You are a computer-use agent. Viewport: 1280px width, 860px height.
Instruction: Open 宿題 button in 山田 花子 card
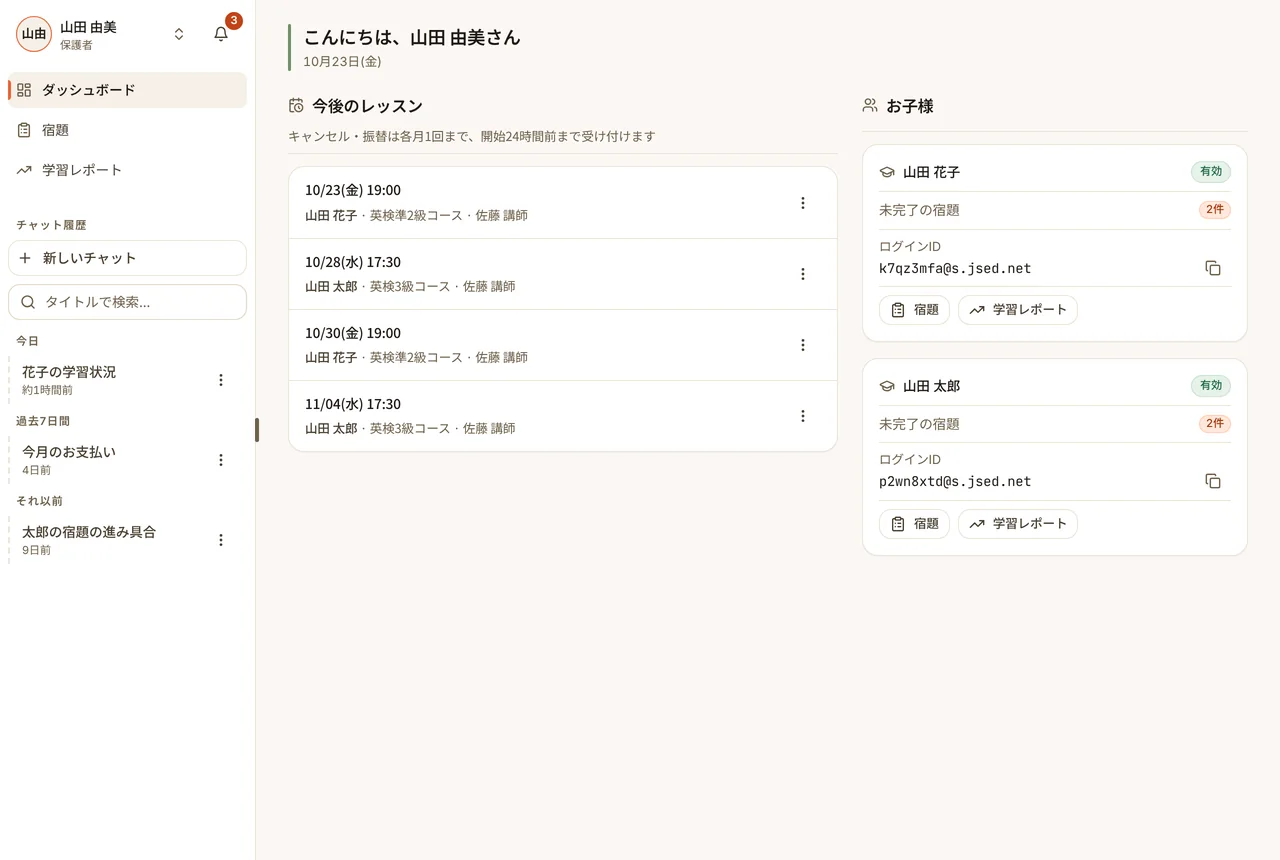point(914,310)
